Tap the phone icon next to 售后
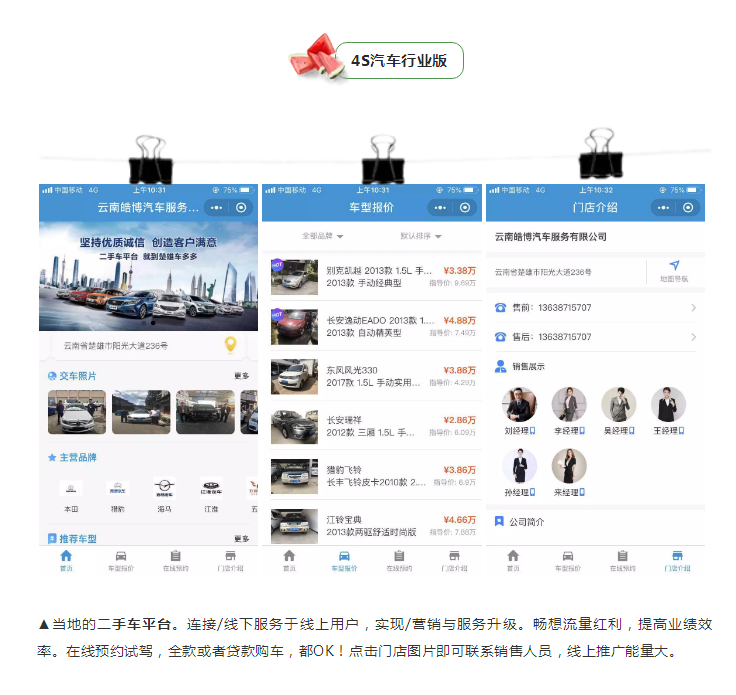The image size is (736, 695). click(501, 337)
